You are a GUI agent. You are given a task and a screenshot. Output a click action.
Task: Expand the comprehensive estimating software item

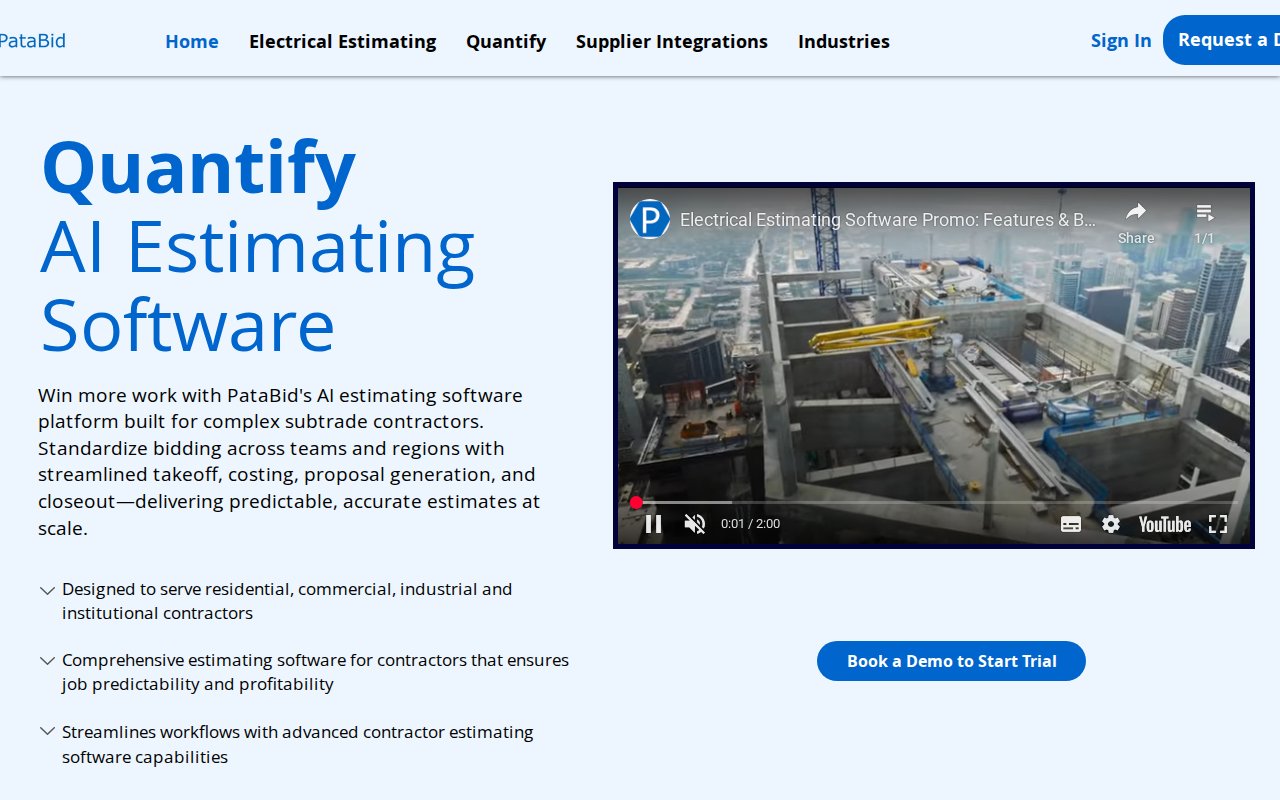click(47, 661)
